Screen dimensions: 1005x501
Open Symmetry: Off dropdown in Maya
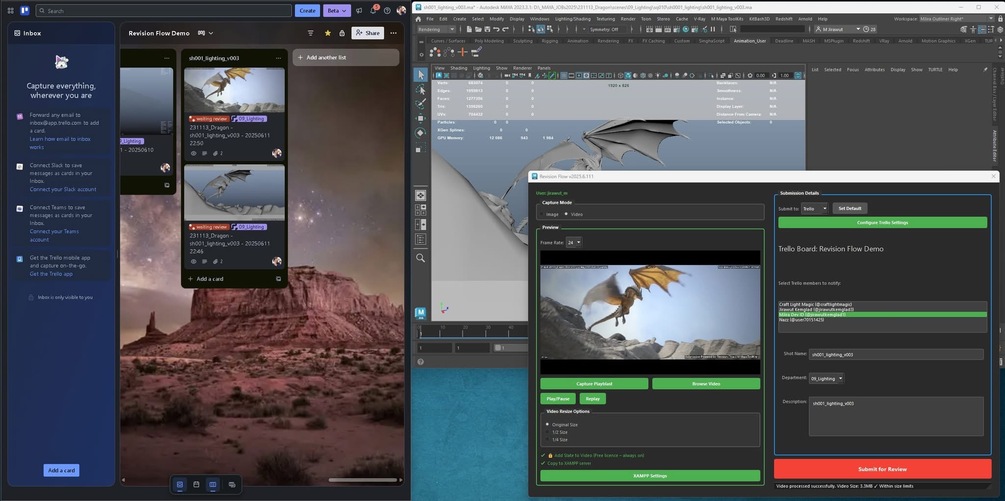point(604,29)
